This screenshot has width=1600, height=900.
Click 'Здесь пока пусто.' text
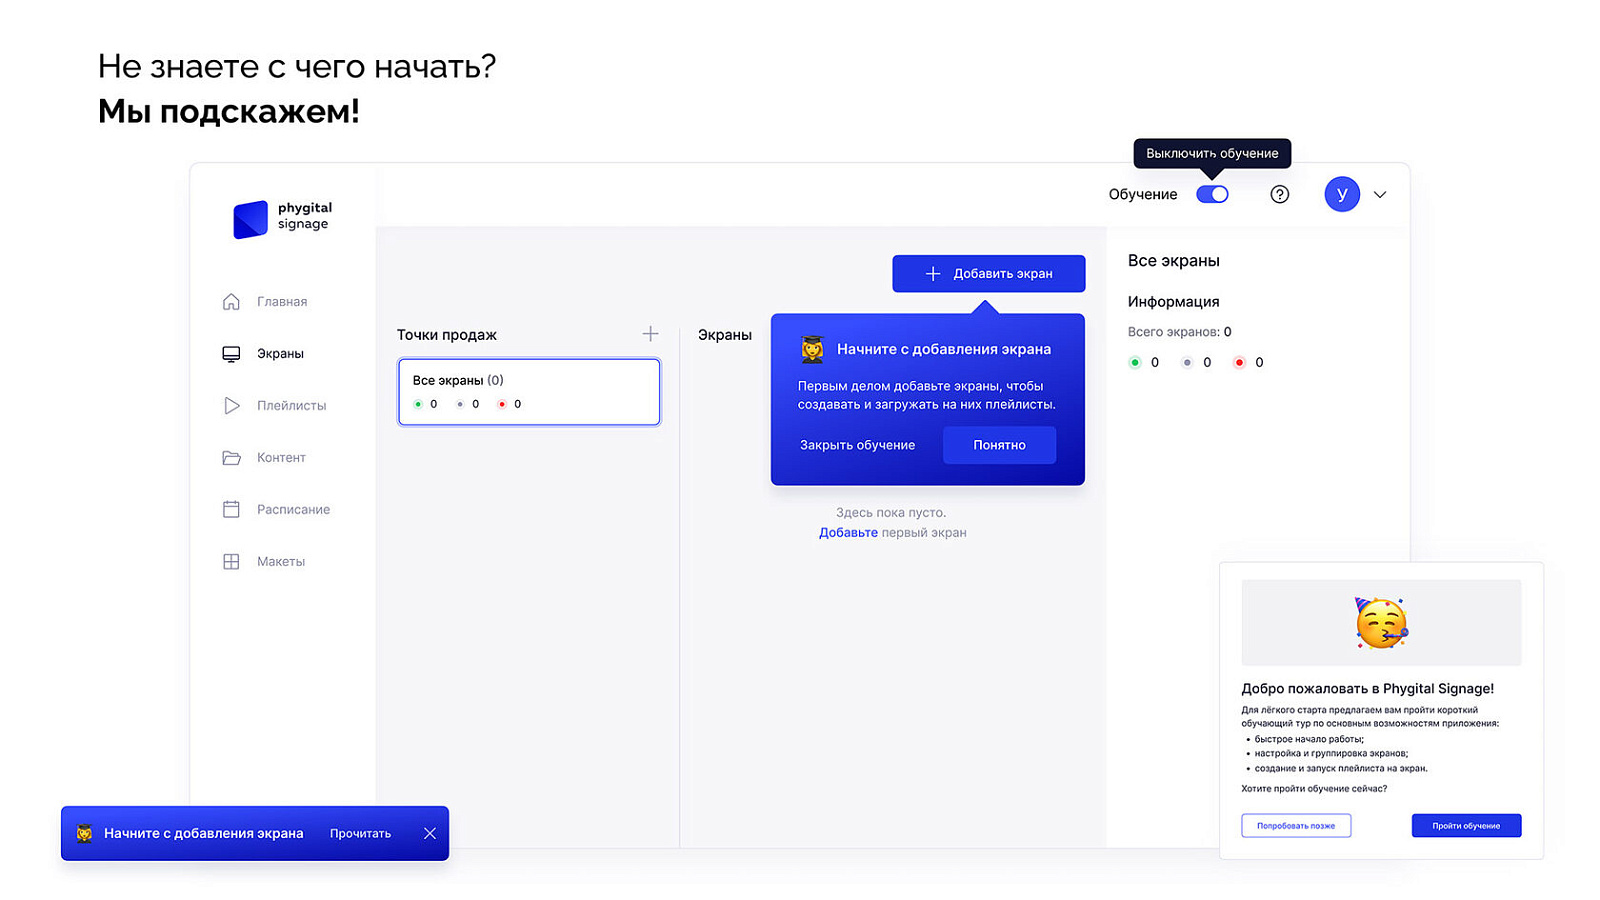point(891,512)
